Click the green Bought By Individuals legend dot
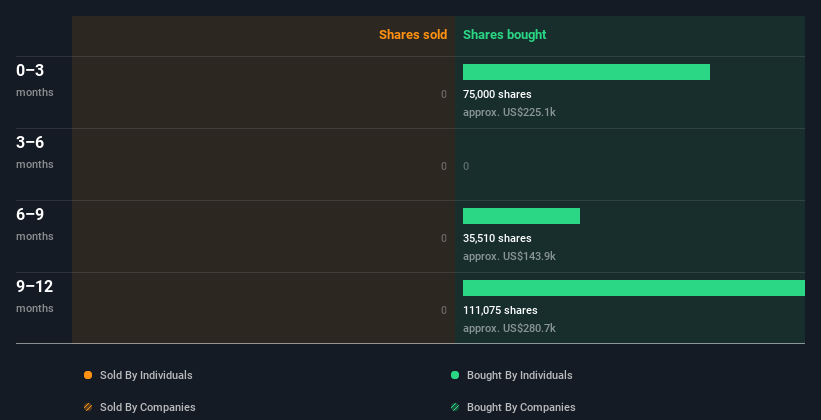 click(x=455, y=375)
